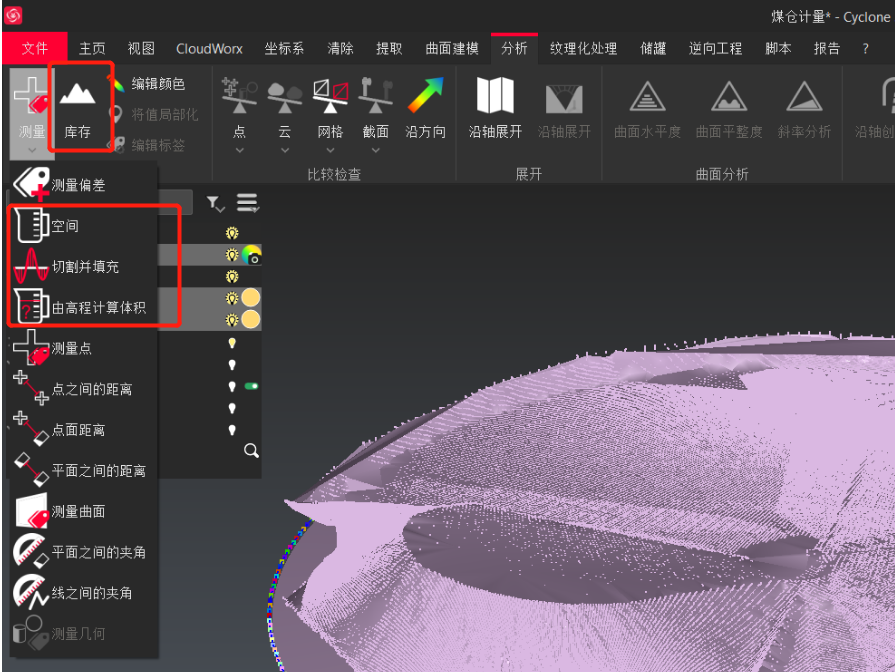
Task: Click the 斜率分析 slope analysis icon
Action: (x=804, y=96)
